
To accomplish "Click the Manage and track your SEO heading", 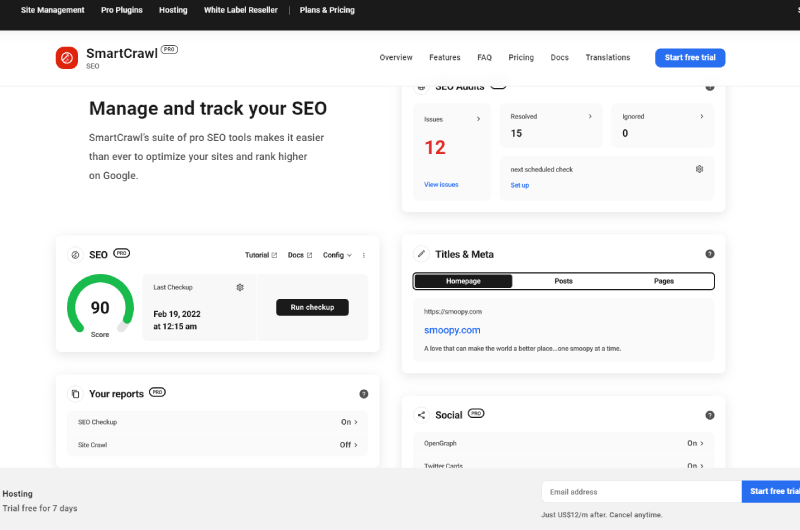I will 208,108.
